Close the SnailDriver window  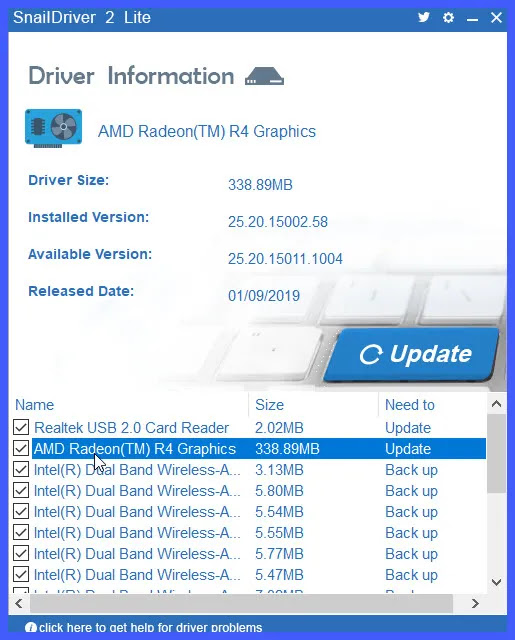pyautogui.click(x=496, y=18)
